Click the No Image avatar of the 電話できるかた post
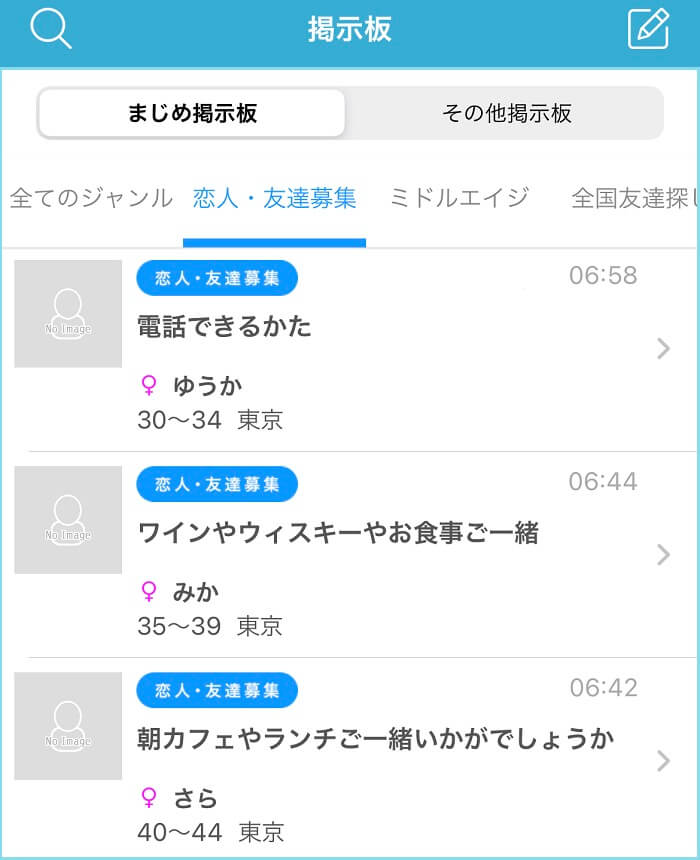This screenshot has width=700, height=860. [68, 313]
